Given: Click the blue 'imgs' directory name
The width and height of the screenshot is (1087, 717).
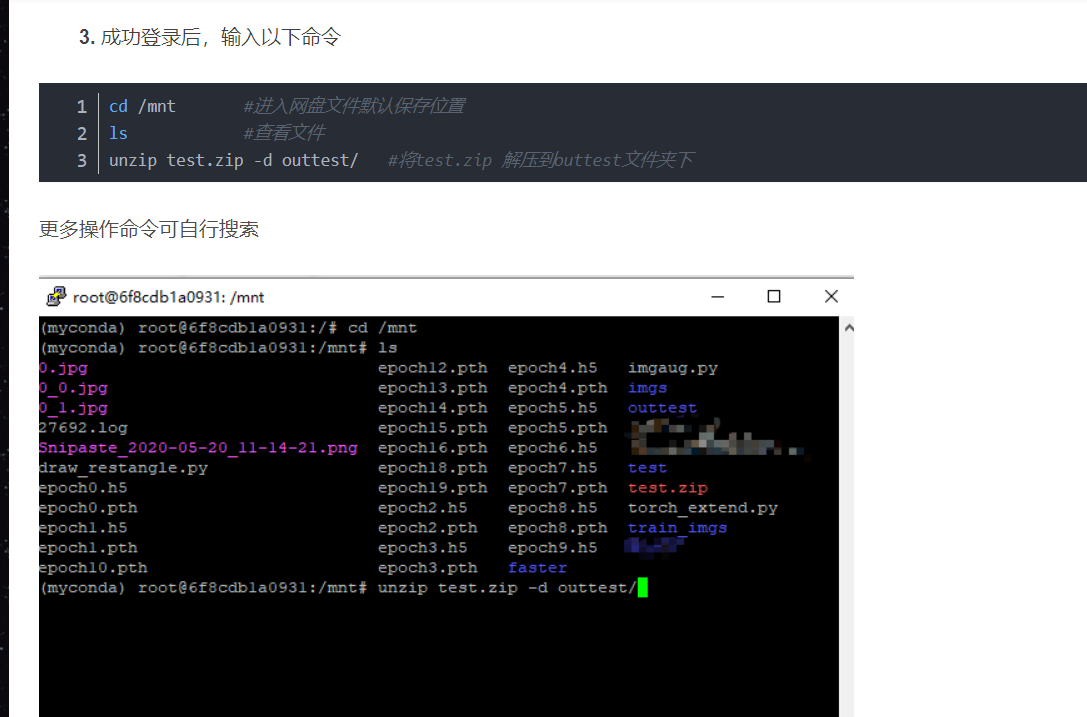Looking at the screenshot, I should tap(647, 388).
